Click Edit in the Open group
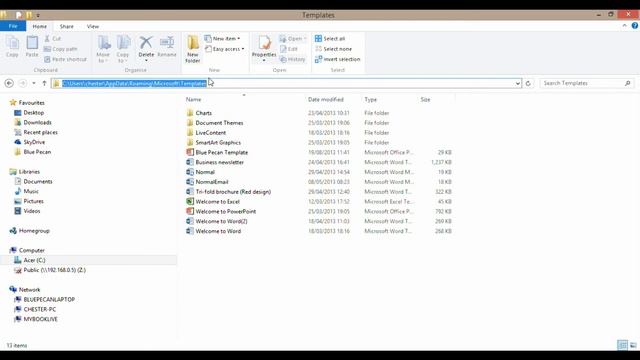Screen dimensions: 640x360 click(289, 49)
